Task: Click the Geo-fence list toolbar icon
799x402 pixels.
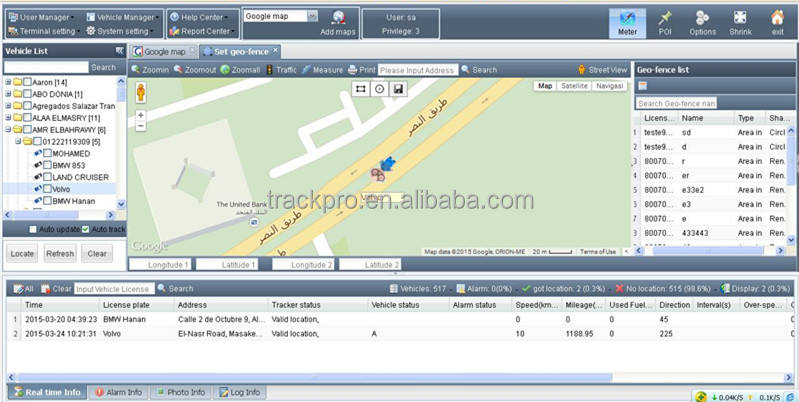Action: 643,86
